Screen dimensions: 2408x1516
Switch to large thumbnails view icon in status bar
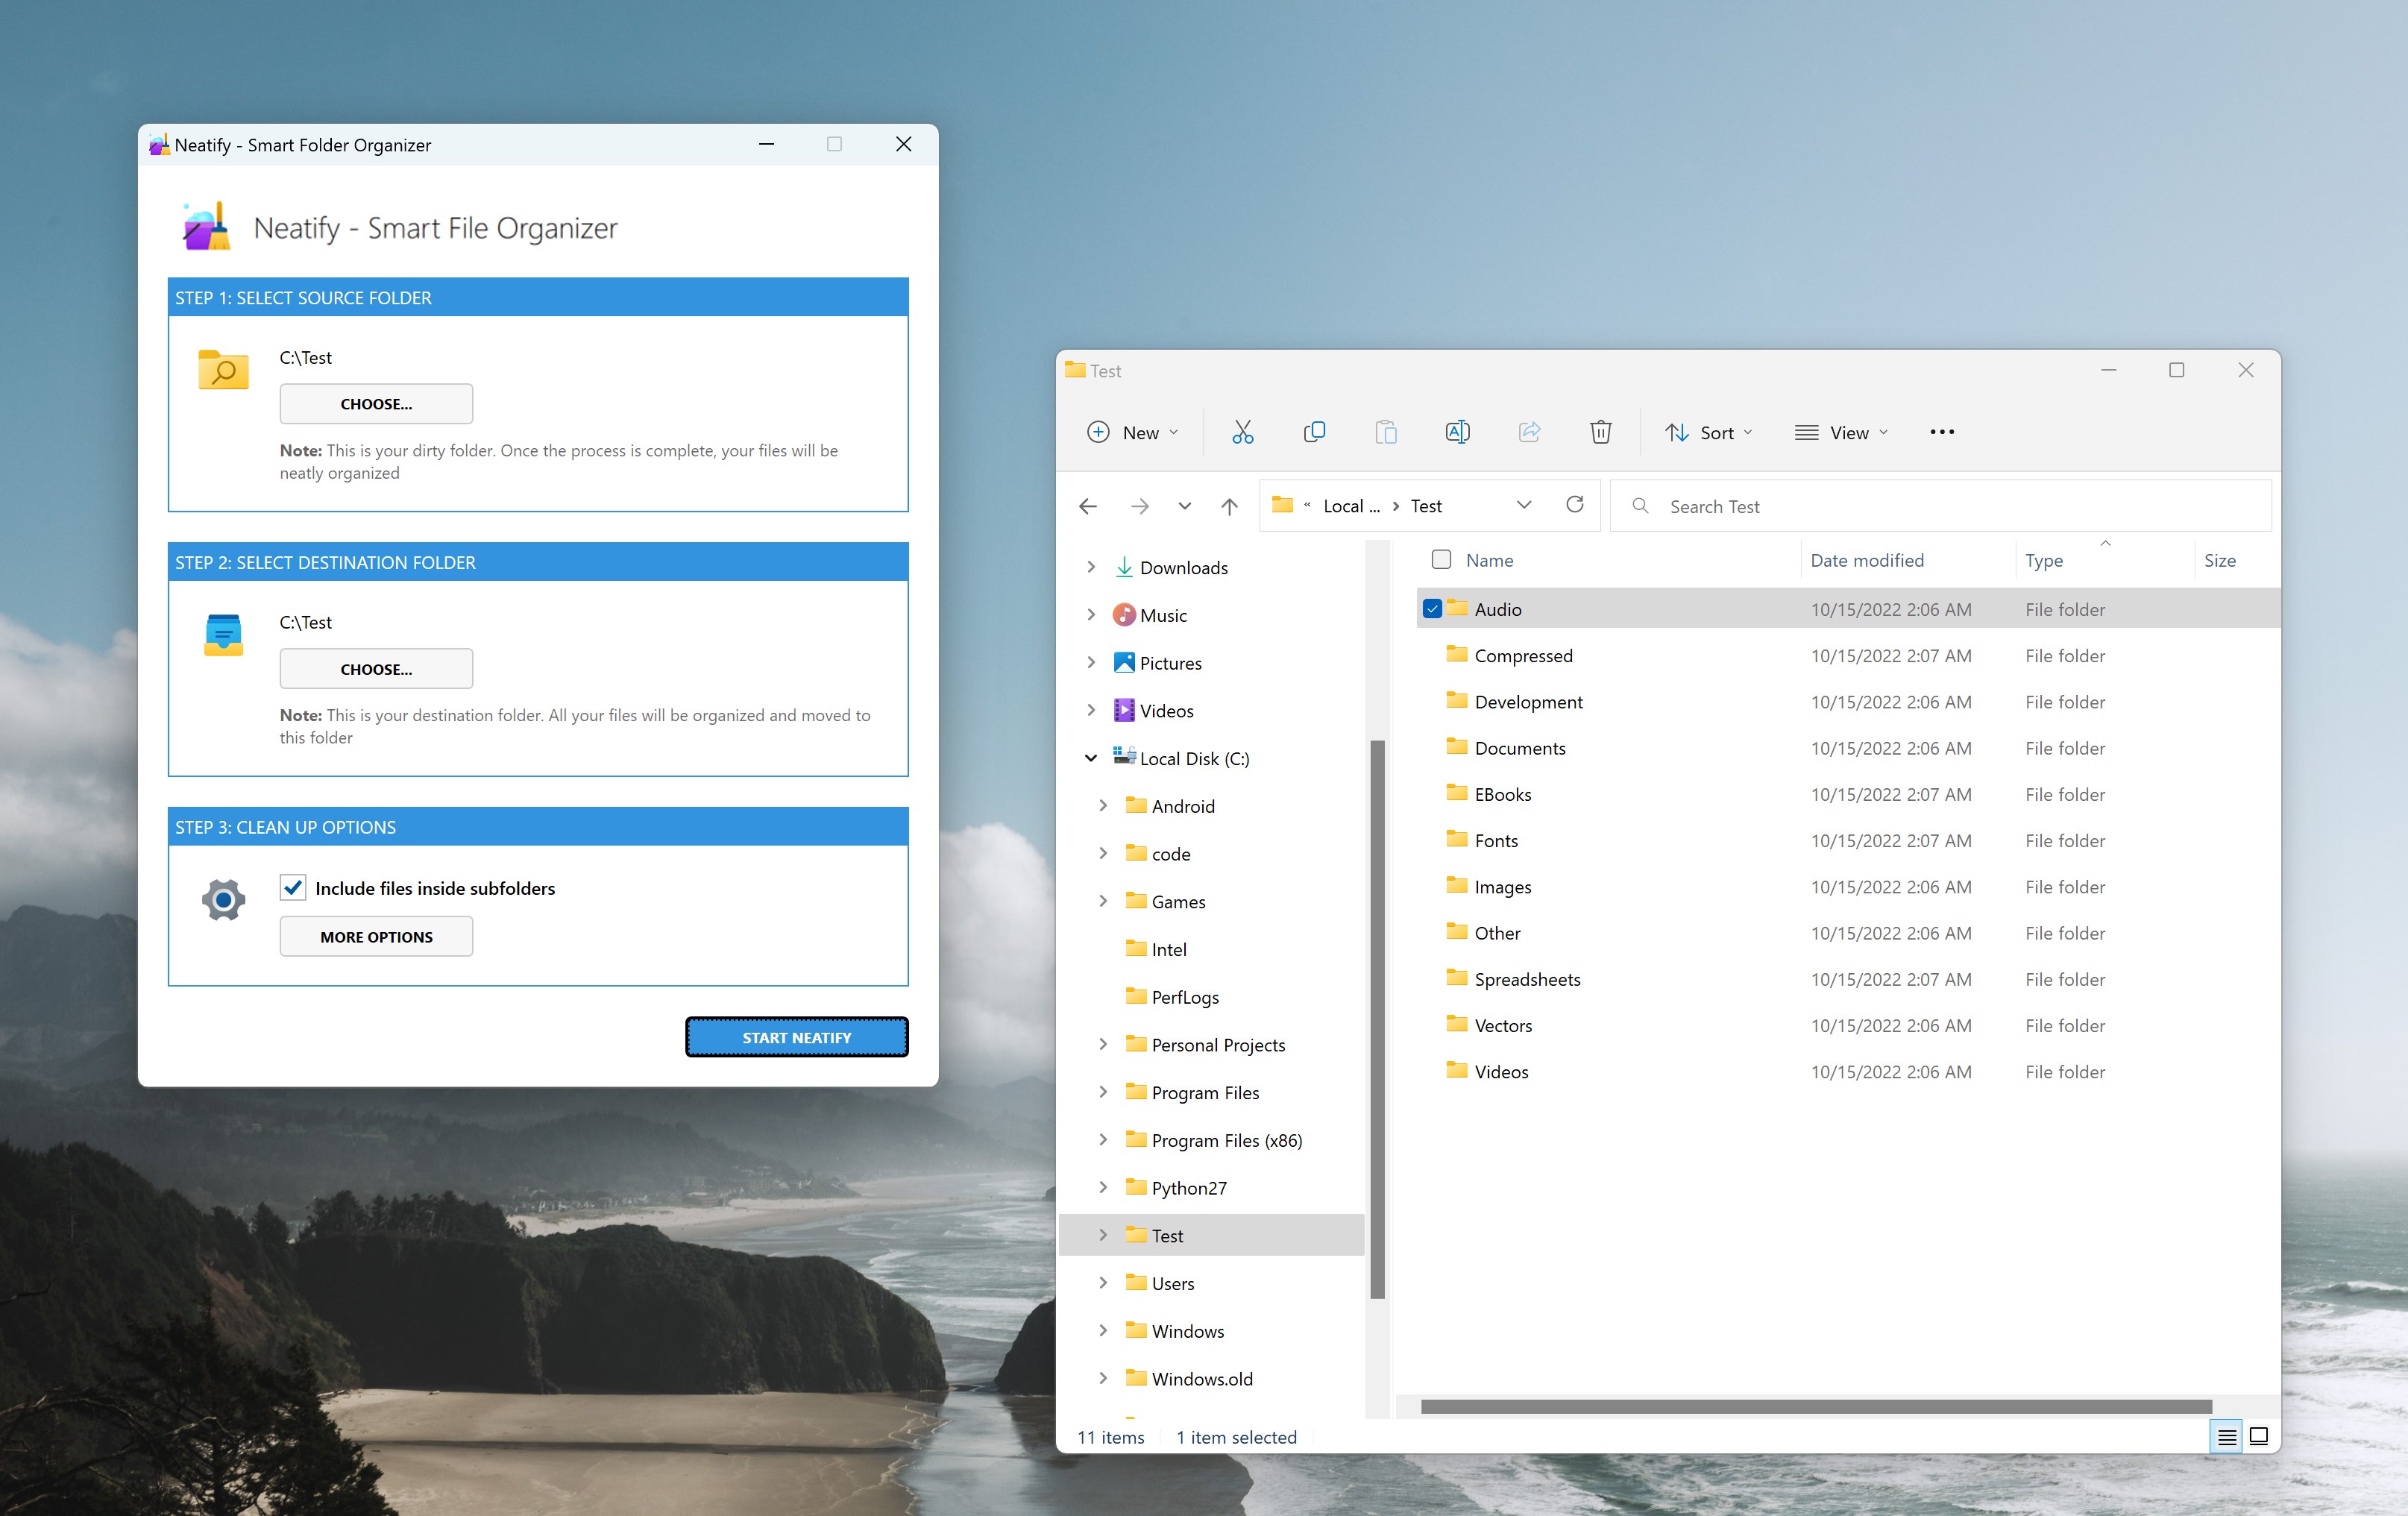[x=2258, y=1436]
